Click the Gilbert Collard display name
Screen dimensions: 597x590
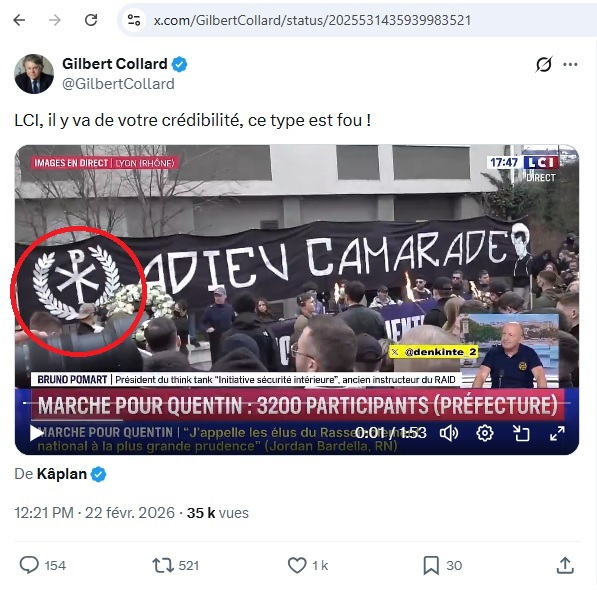pyautogui.click(x=115, y=64)
